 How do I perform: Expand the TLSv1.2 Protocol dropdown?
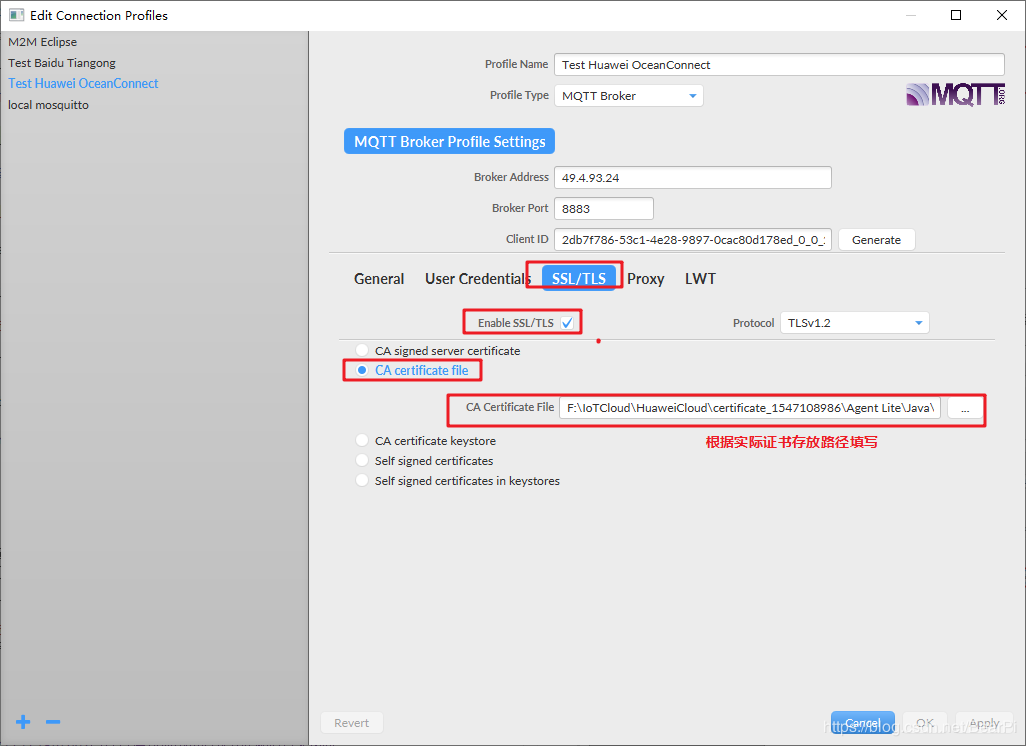(x=855, y=323)
